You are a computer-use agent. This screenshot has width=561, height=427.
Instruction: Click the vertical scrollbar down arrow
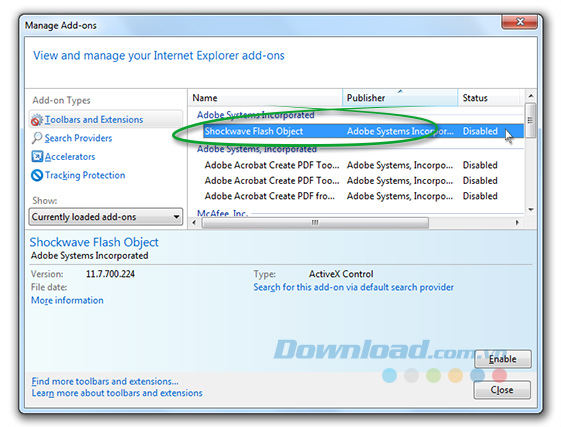click(531, 210)
